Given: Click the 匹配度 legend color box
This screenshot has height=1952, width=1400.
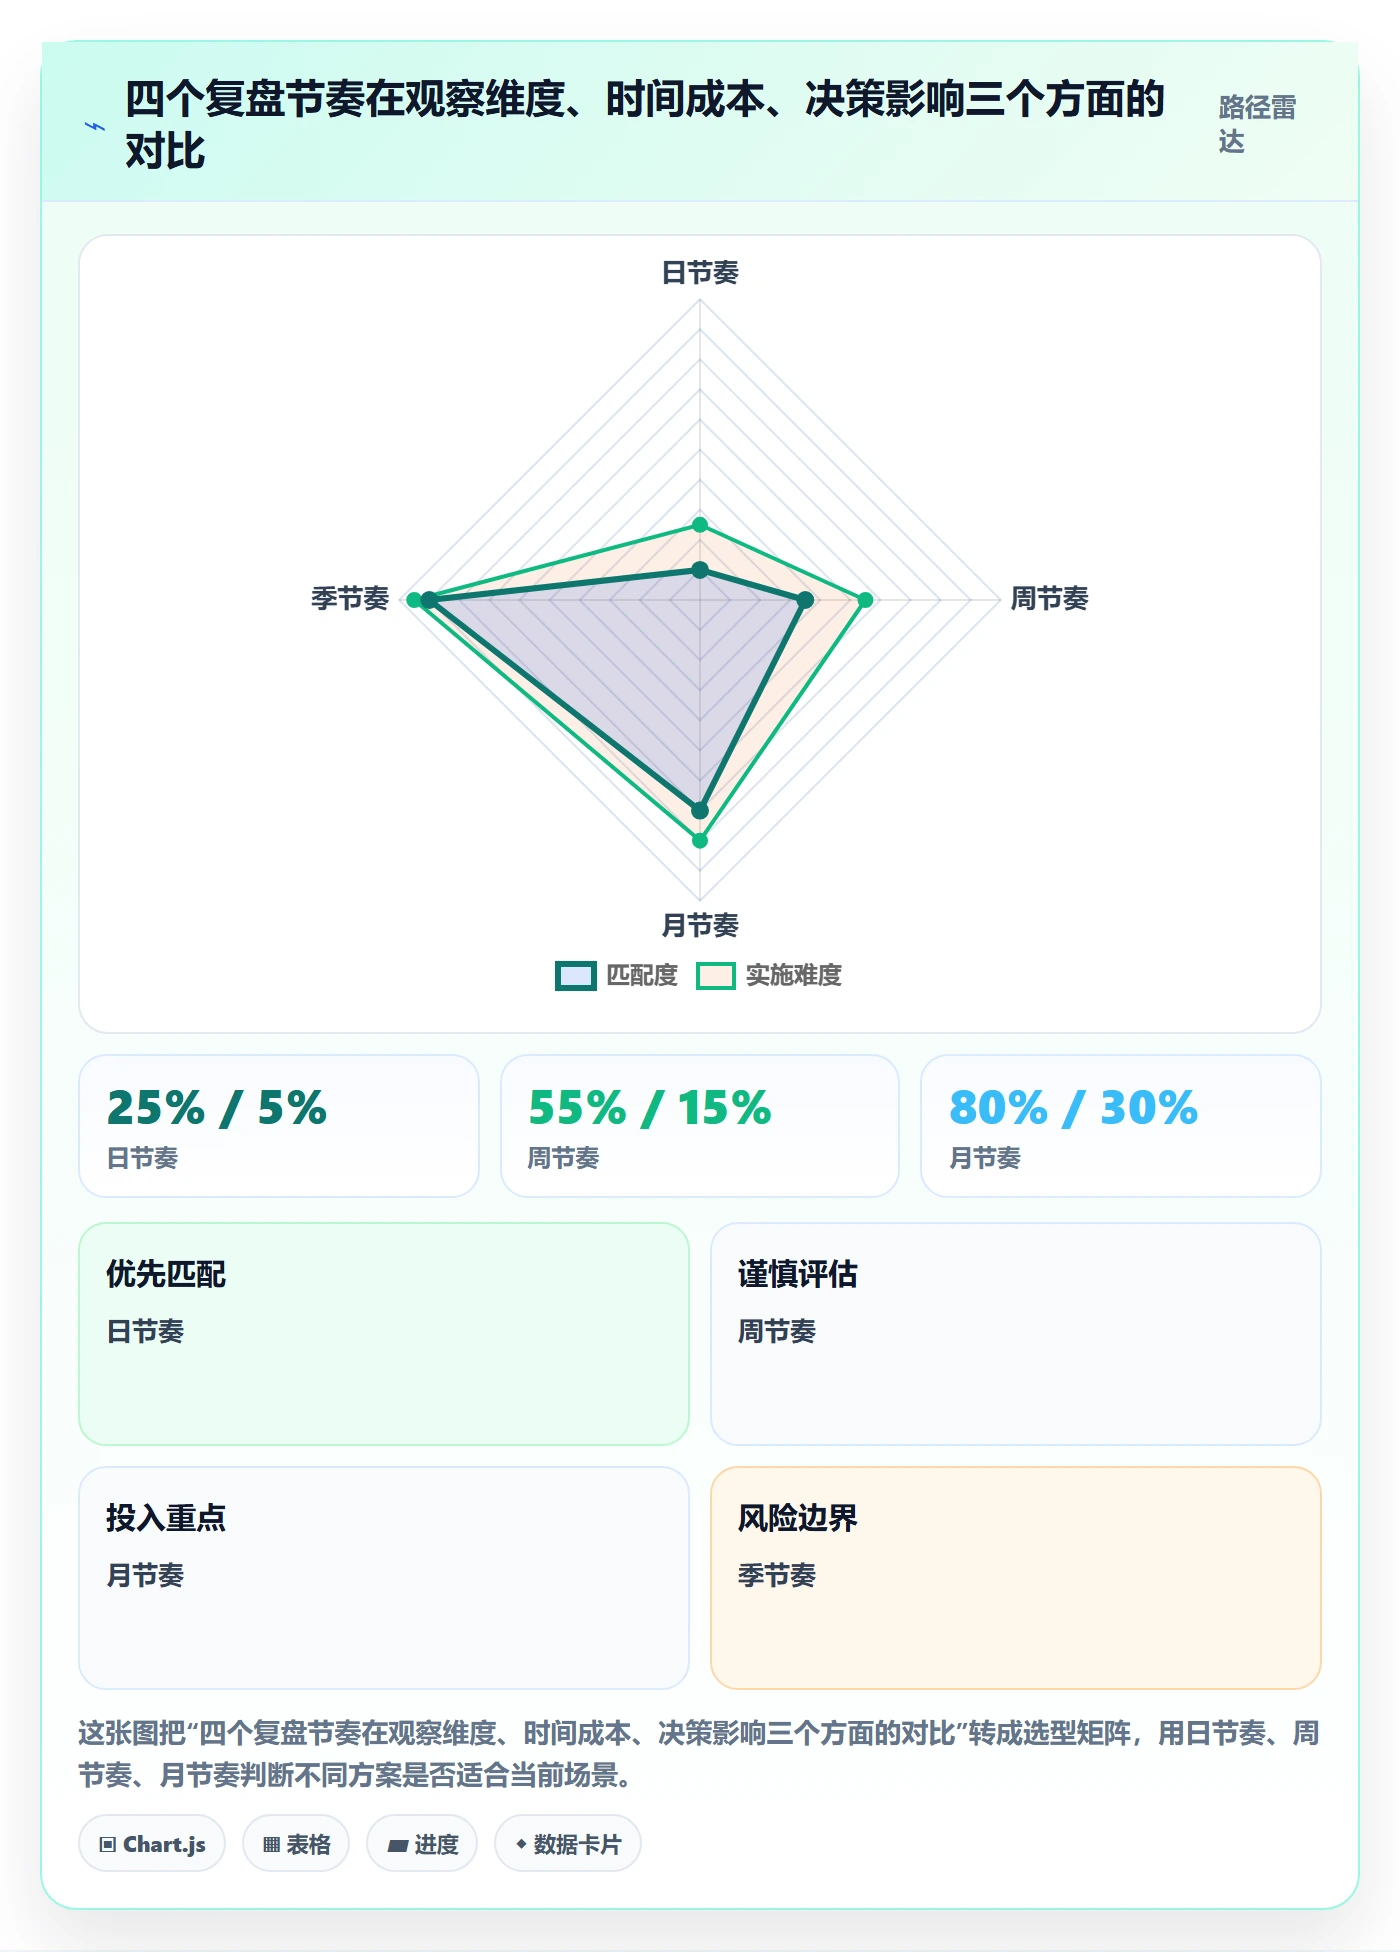Looking at the screenshot, I should point(576,975).
